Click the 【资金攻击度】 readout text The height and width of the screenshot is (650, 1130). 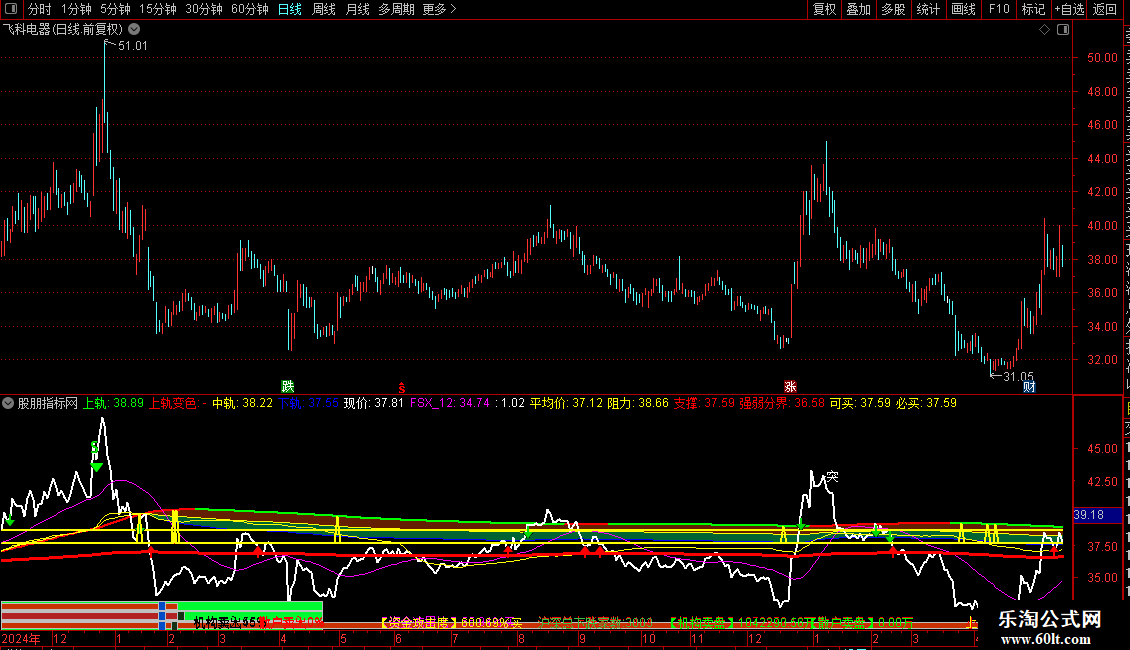click(x=419, y=622)
